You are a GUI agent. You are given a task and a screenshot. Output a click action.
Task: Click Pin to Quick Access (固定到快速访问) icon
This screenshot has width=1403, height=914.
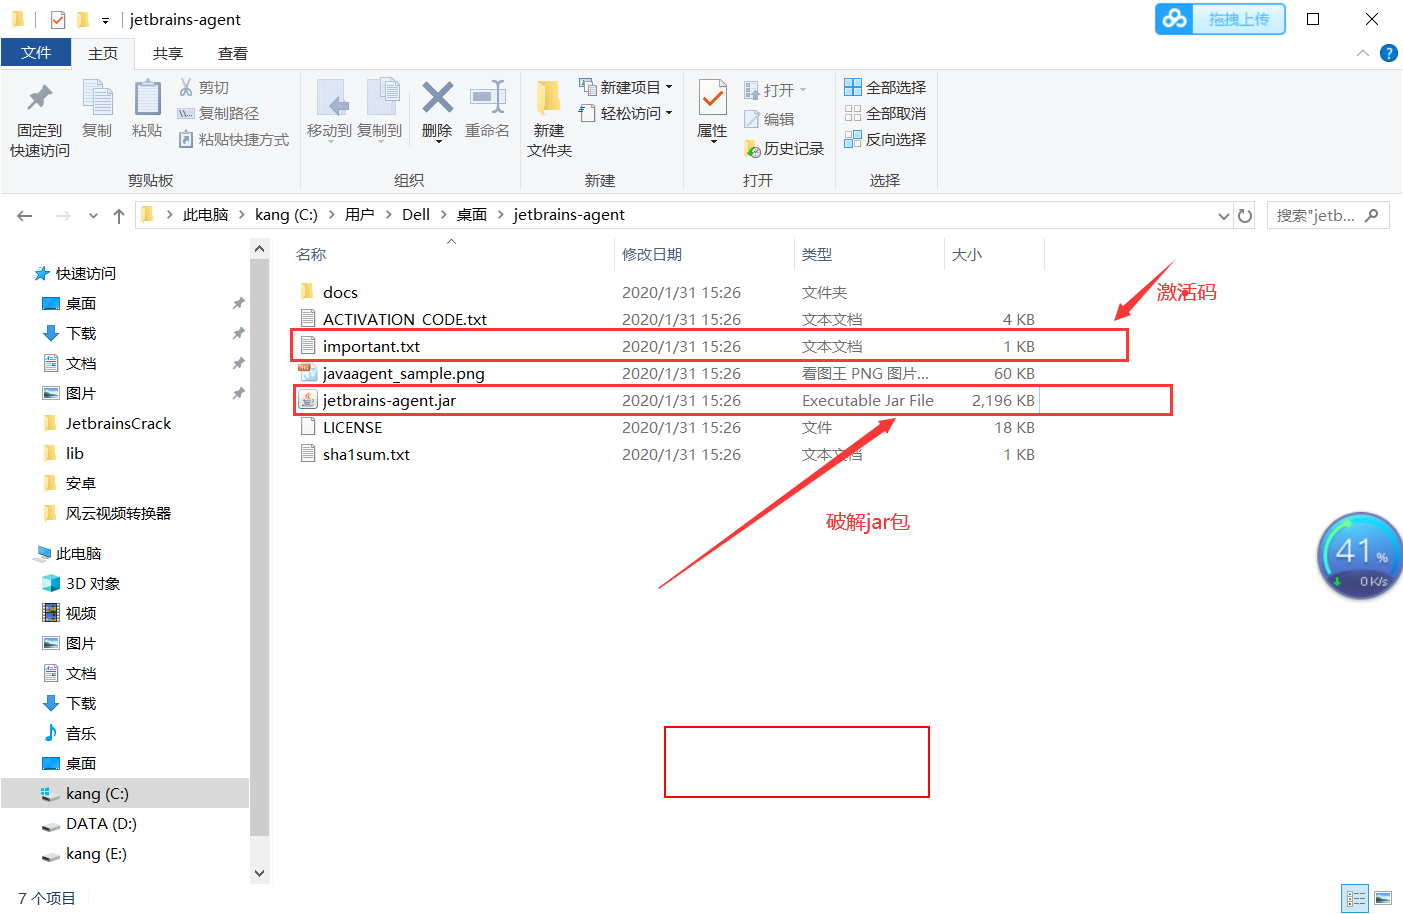[x=40, y=98]
